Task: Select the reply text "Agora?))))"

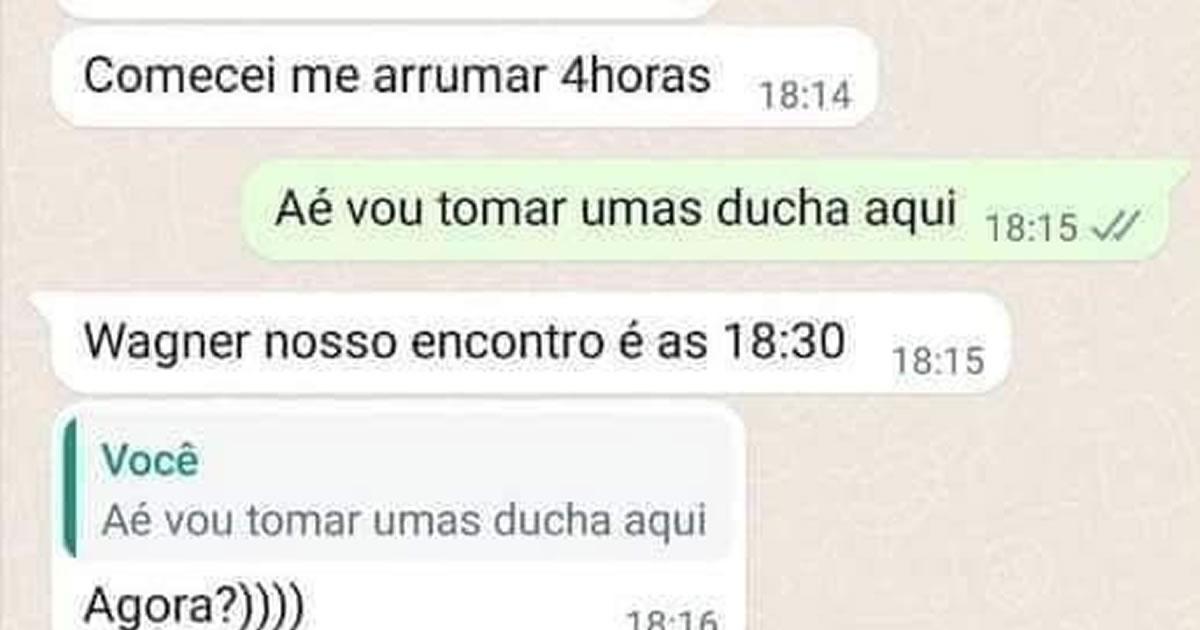Action: (x=198, y=607)
